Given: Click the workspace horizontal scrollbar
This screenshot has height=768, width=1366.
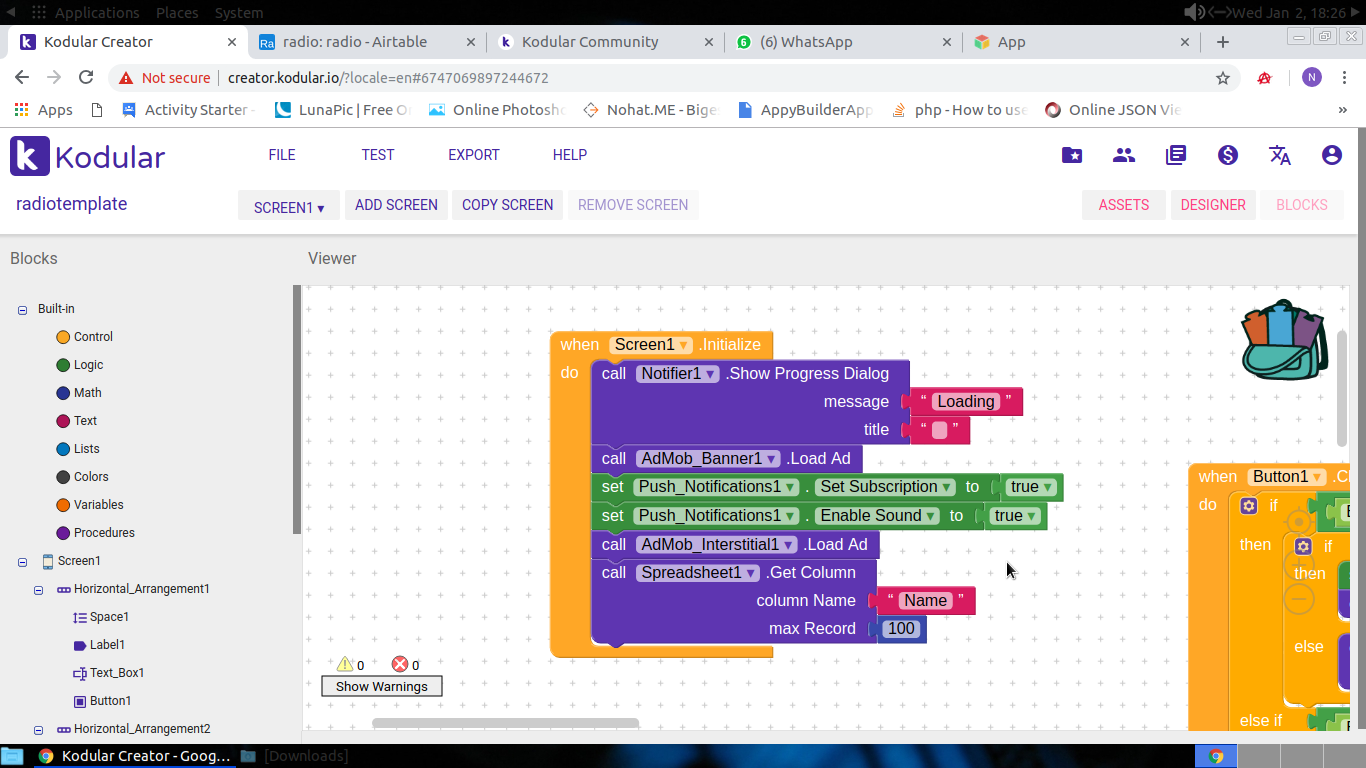Looking at the screenshot, I should click(x=505, y=723).
